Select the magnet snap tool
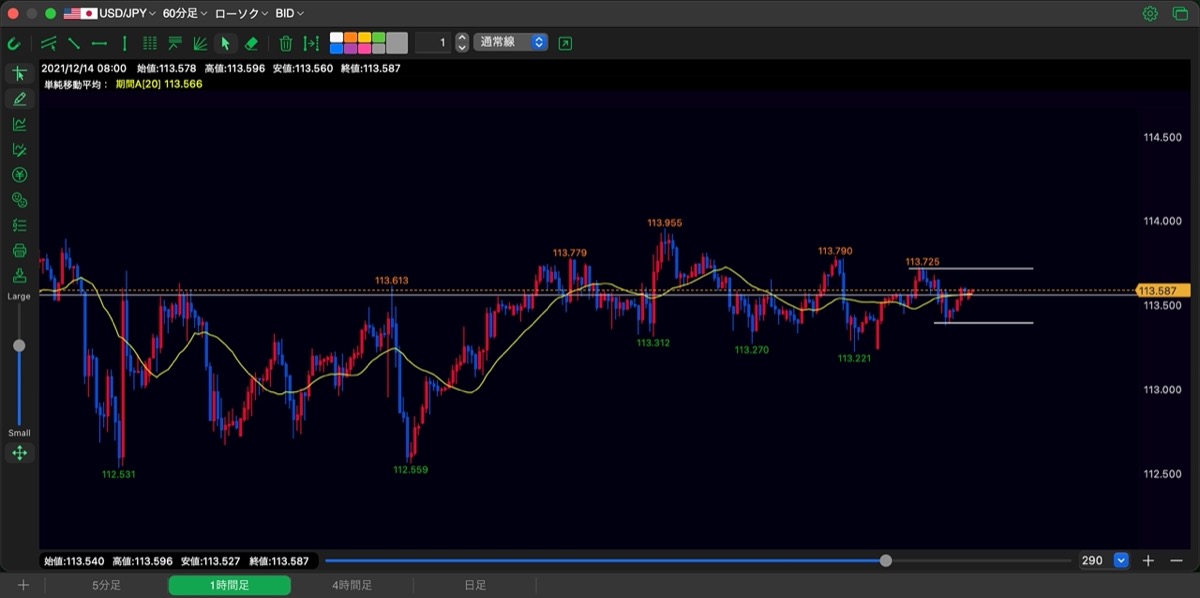The width and height of the screenshot is (1200, 598). pos(14,43)
